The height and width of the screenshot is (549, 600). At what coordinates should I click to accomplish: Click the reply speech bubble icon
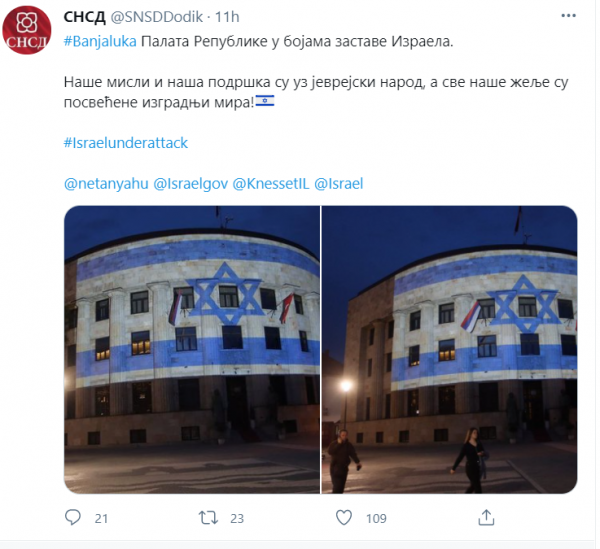(73, 517)
